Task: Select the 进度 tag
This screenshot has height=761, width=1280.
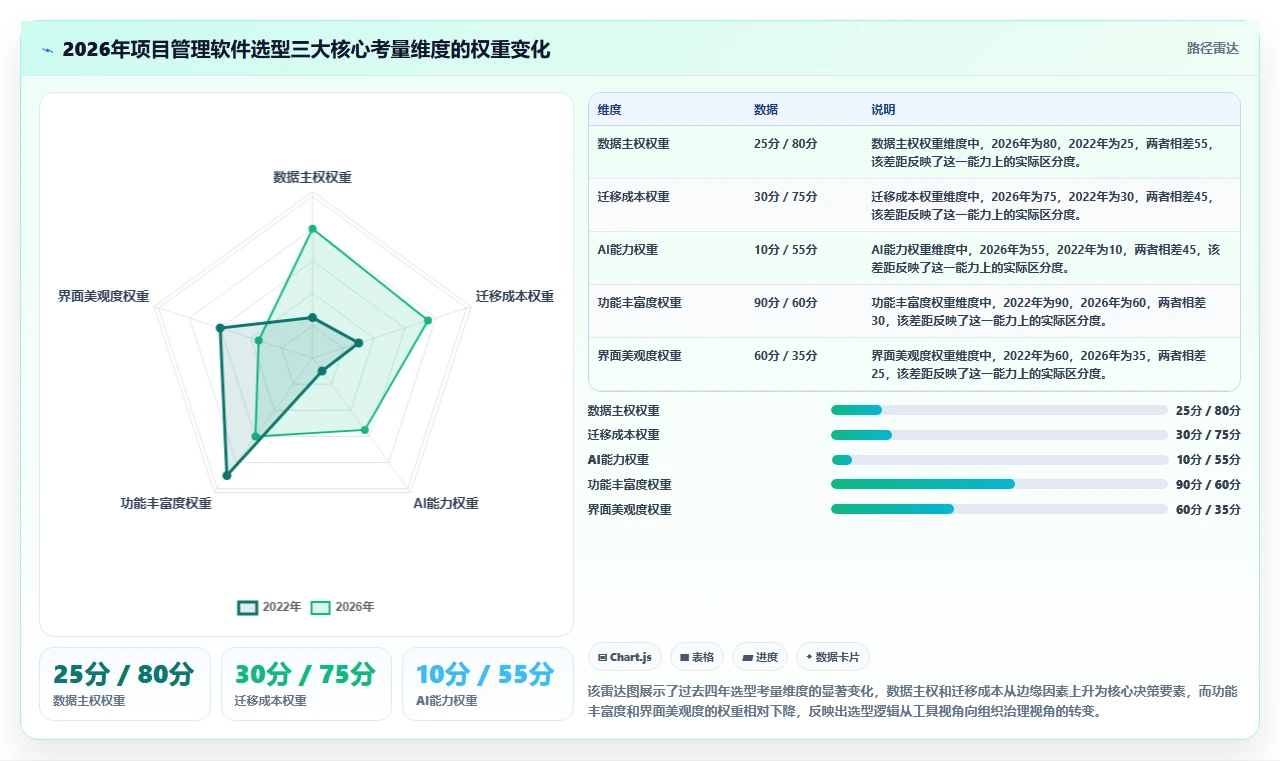Action: pos(760,657)
